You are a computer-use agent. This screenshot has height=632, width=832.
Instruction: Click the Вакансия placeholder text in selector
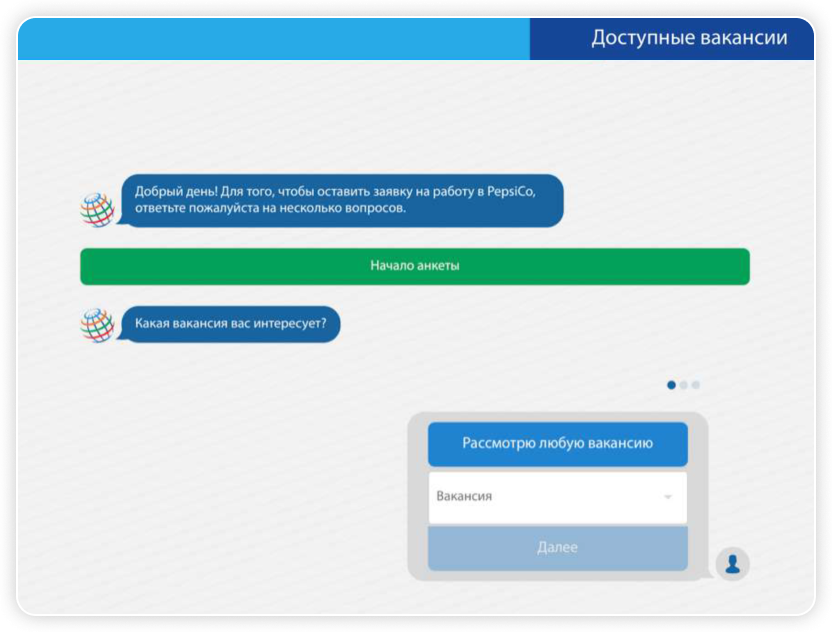tap(464, 497)
